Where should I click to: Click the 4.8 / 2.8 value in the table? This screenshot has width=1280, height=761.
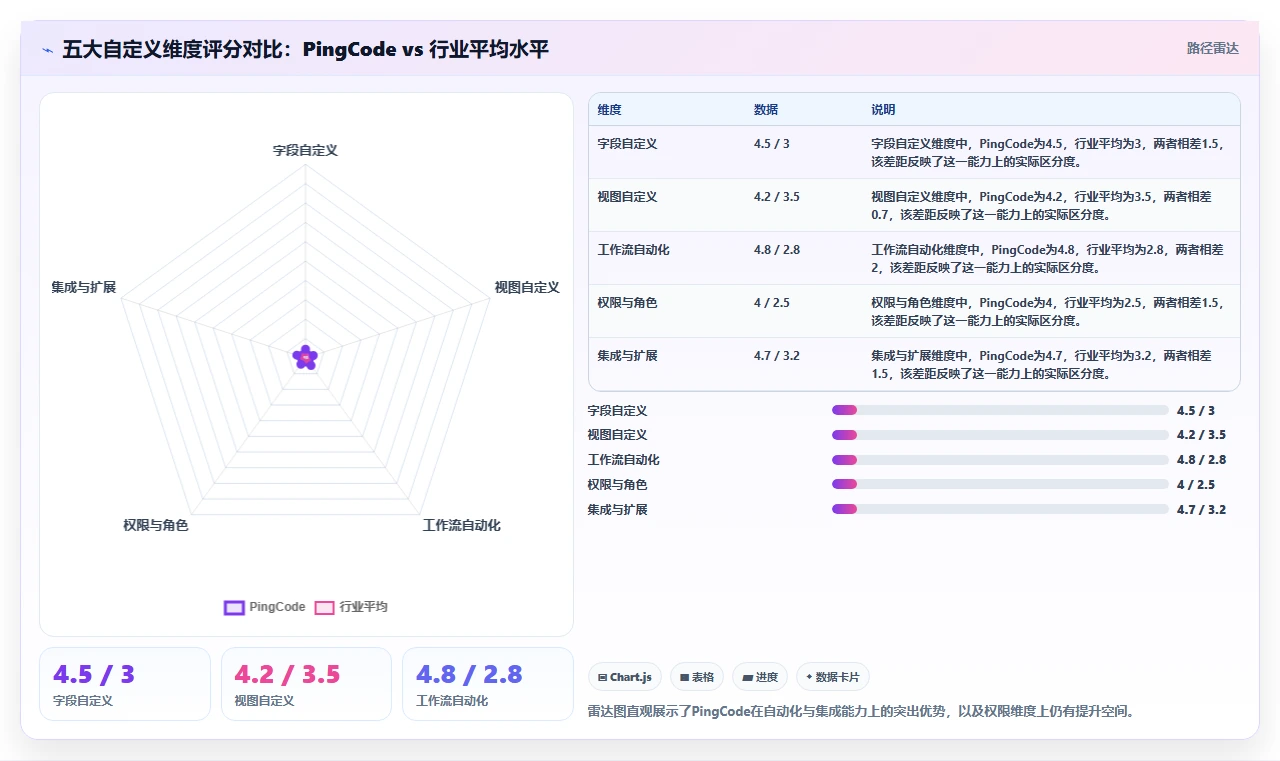(x=777, y=250)
